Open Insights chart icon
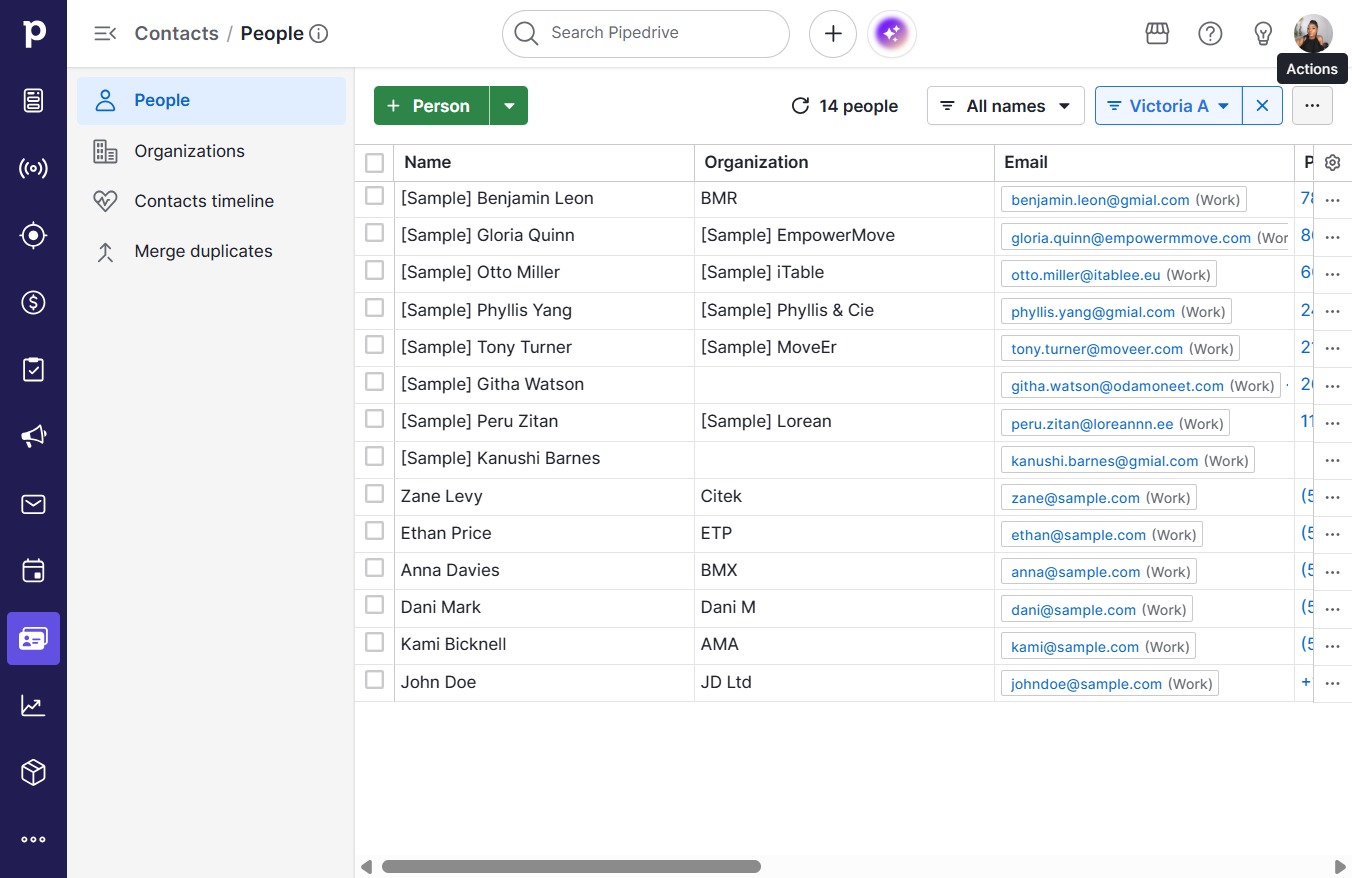This screenshot has width=1352, height=878. tap(33, 706)
